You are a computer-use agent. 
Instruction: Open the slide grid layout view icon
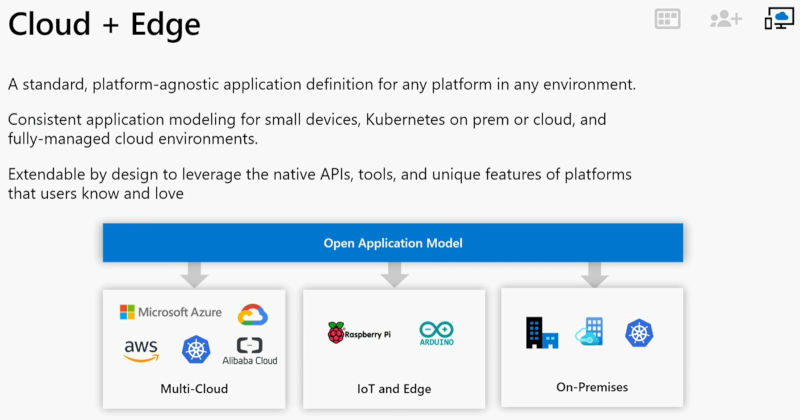pos(667,19)
